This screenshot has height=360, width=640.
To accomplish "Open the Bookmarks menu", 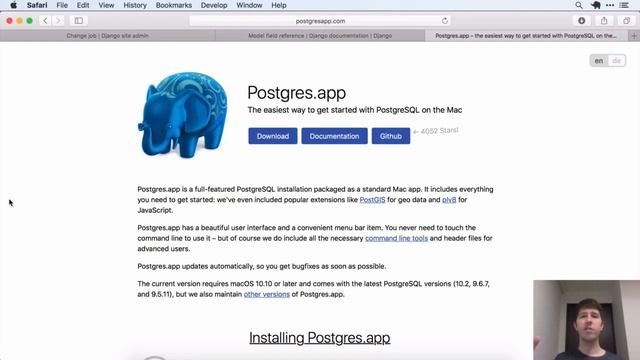I will 173,5.
